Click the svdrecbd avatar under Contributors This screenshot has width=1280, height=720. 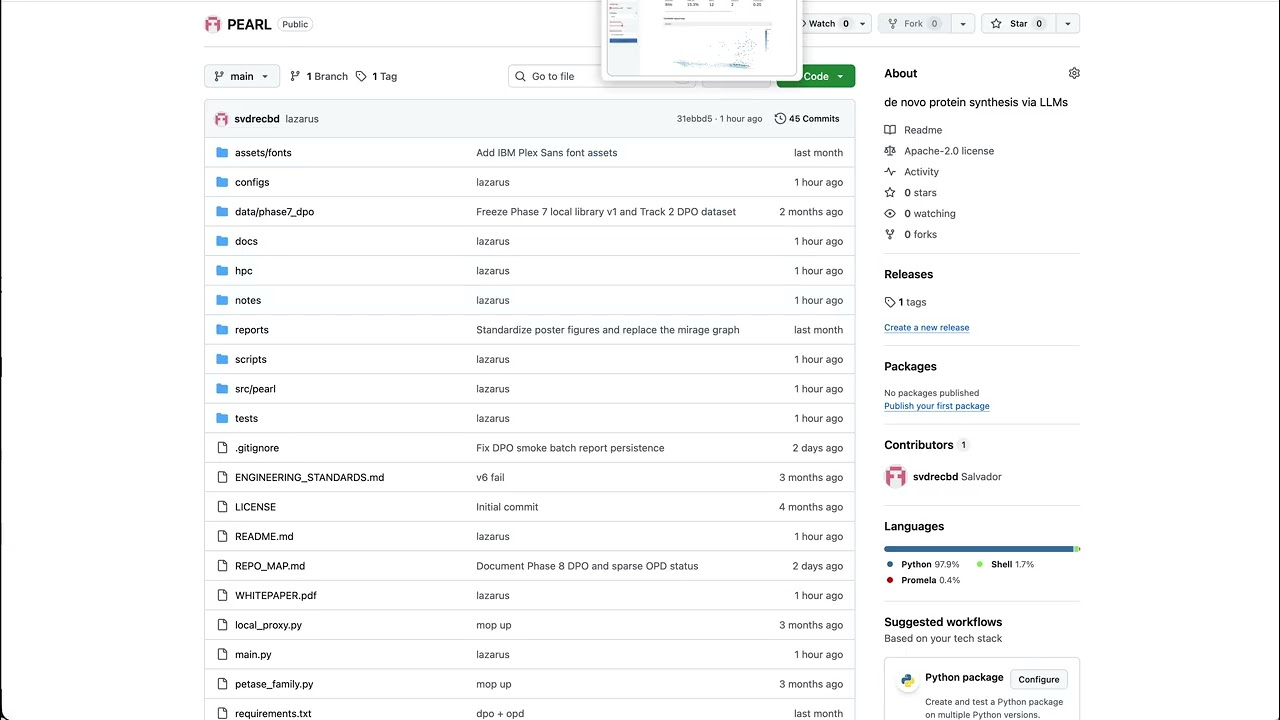pos(895,477)
